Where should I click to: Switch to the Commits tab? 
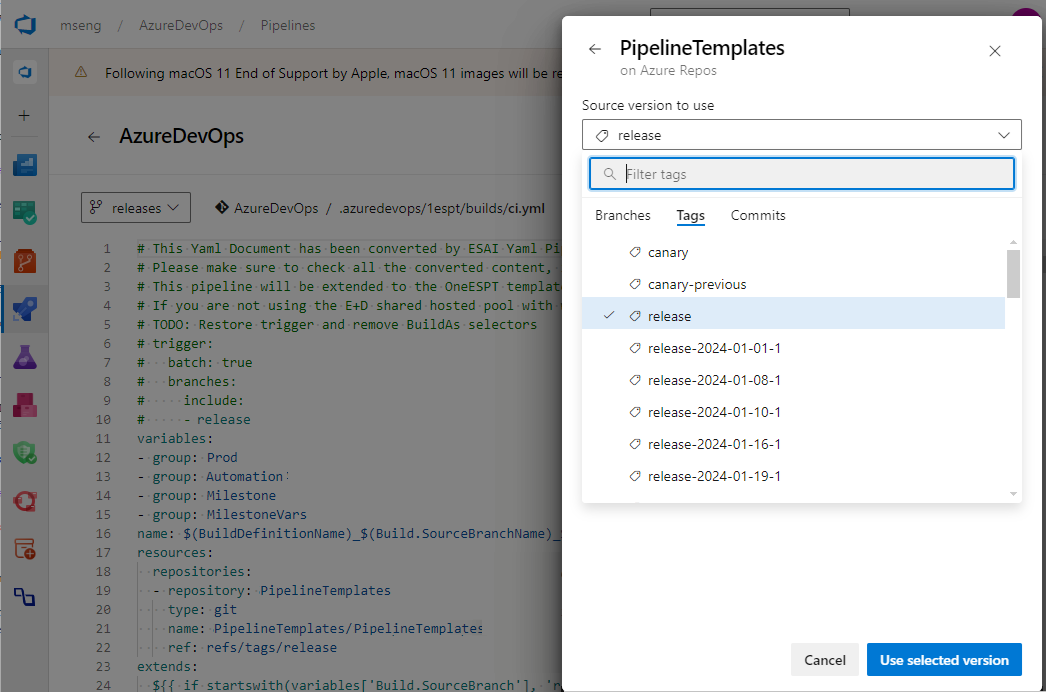[x=758, y=215]
